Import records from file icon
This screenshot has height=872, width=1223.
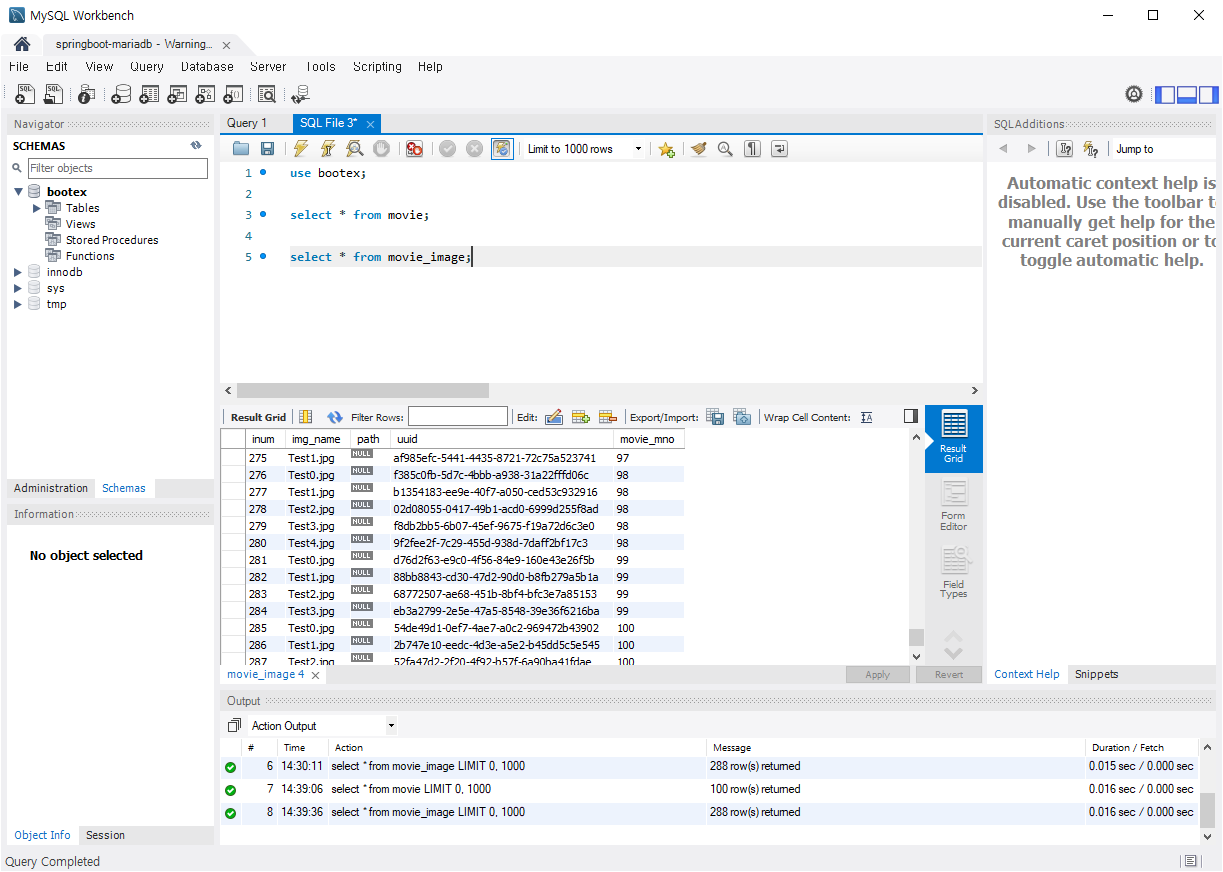(742, 417)
